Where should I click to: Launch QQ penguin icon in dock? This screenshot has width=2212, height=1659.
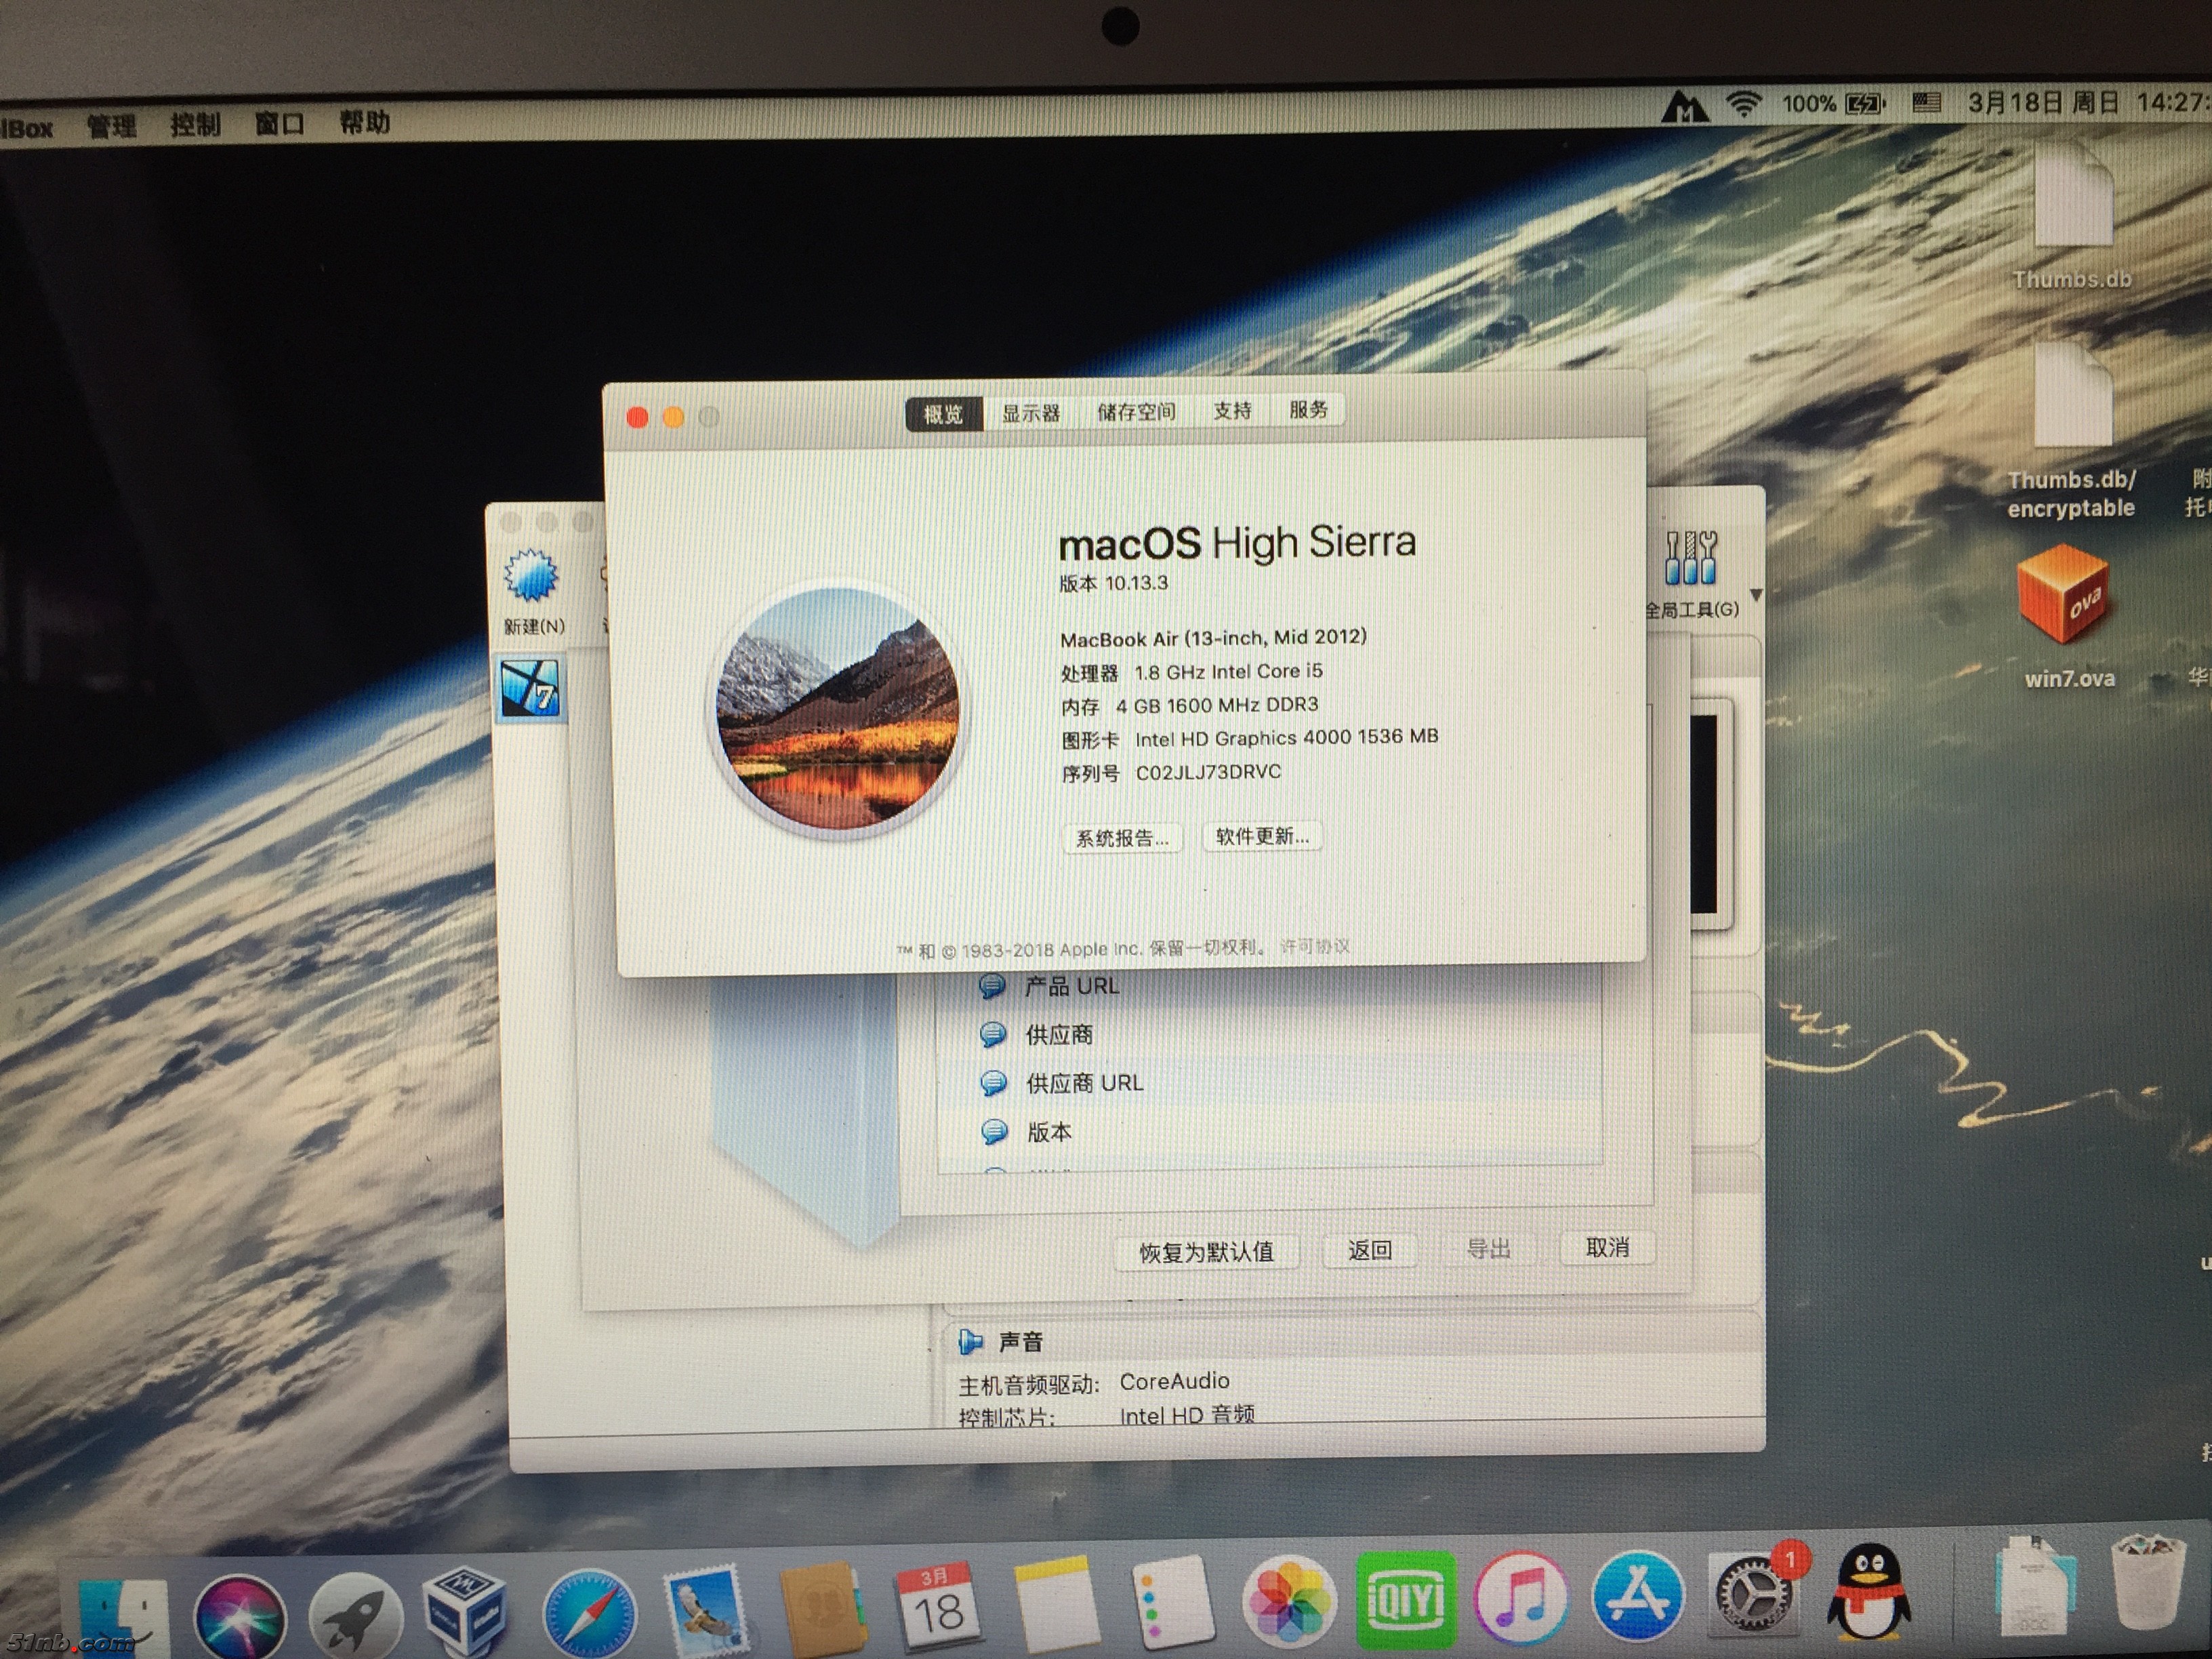pyautogui.click(x=1868, y=1592)
